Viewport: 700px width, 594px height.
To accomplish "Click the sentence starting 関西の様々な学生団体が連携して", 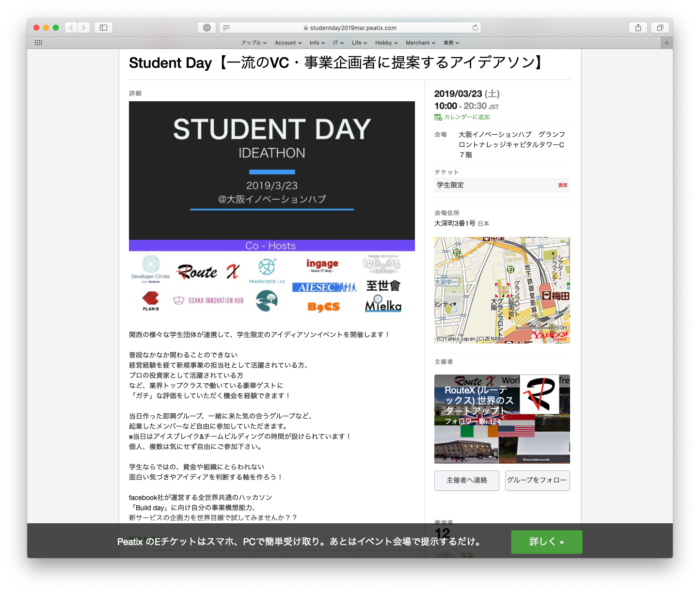I will tap(259, 335).
